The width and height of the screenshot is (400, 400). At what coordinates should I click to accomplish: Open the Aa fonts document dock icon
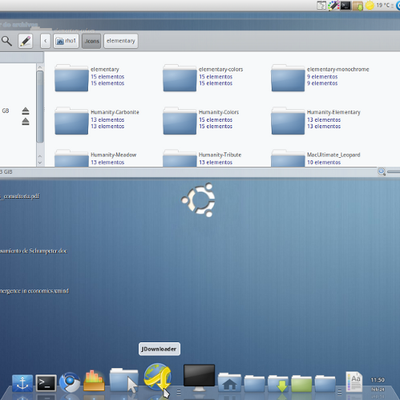tap(354, 381)
